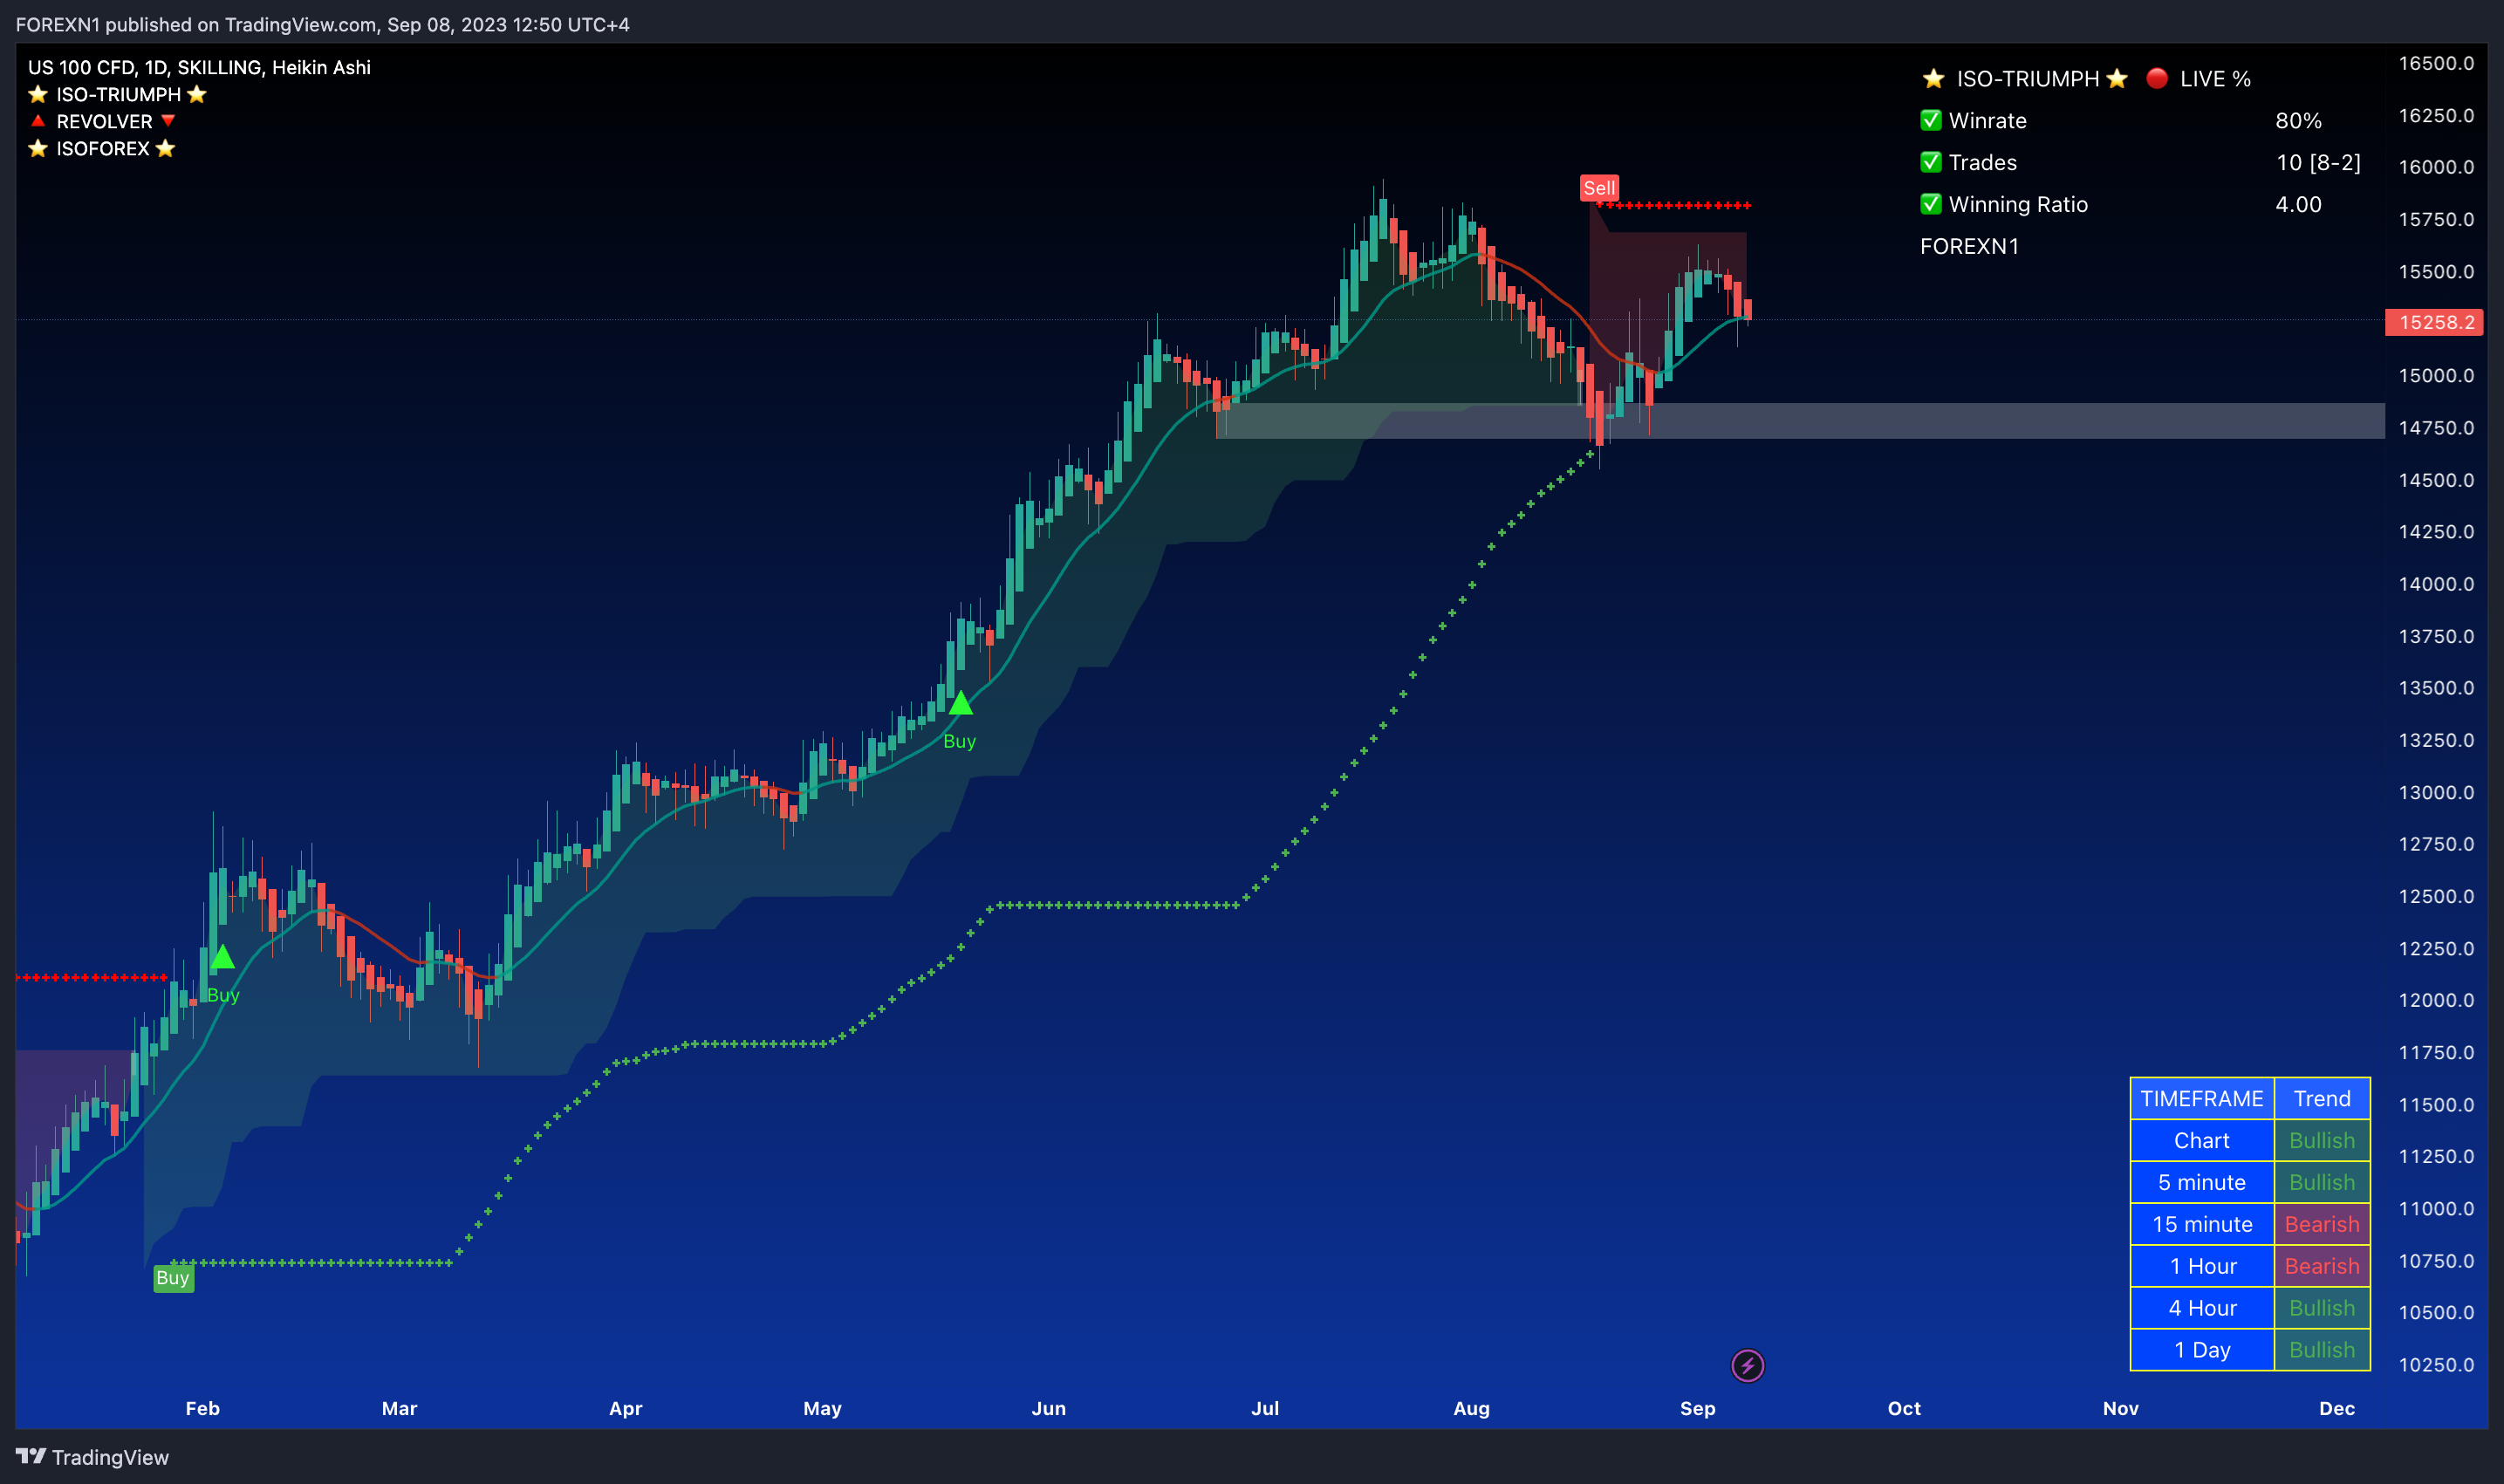Click the 5 minute row label
The width and height of the screenshot is (2504, 1484).
(x=2202, y=1182)
